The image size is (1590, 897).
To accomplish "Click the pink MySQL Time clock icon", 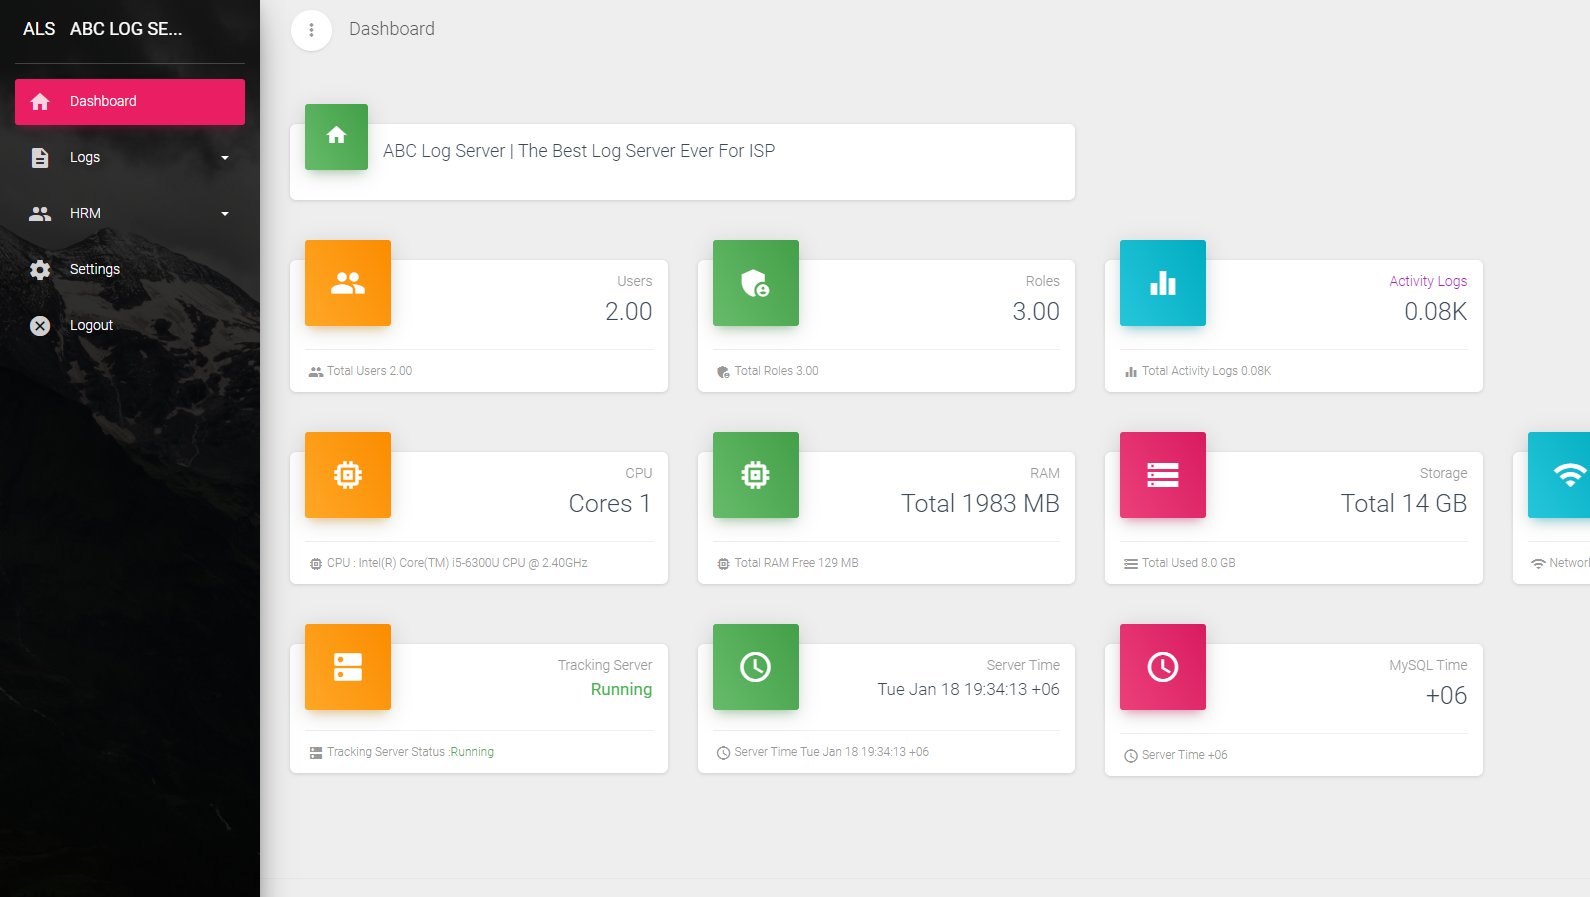I will [x=1163, y=667].
